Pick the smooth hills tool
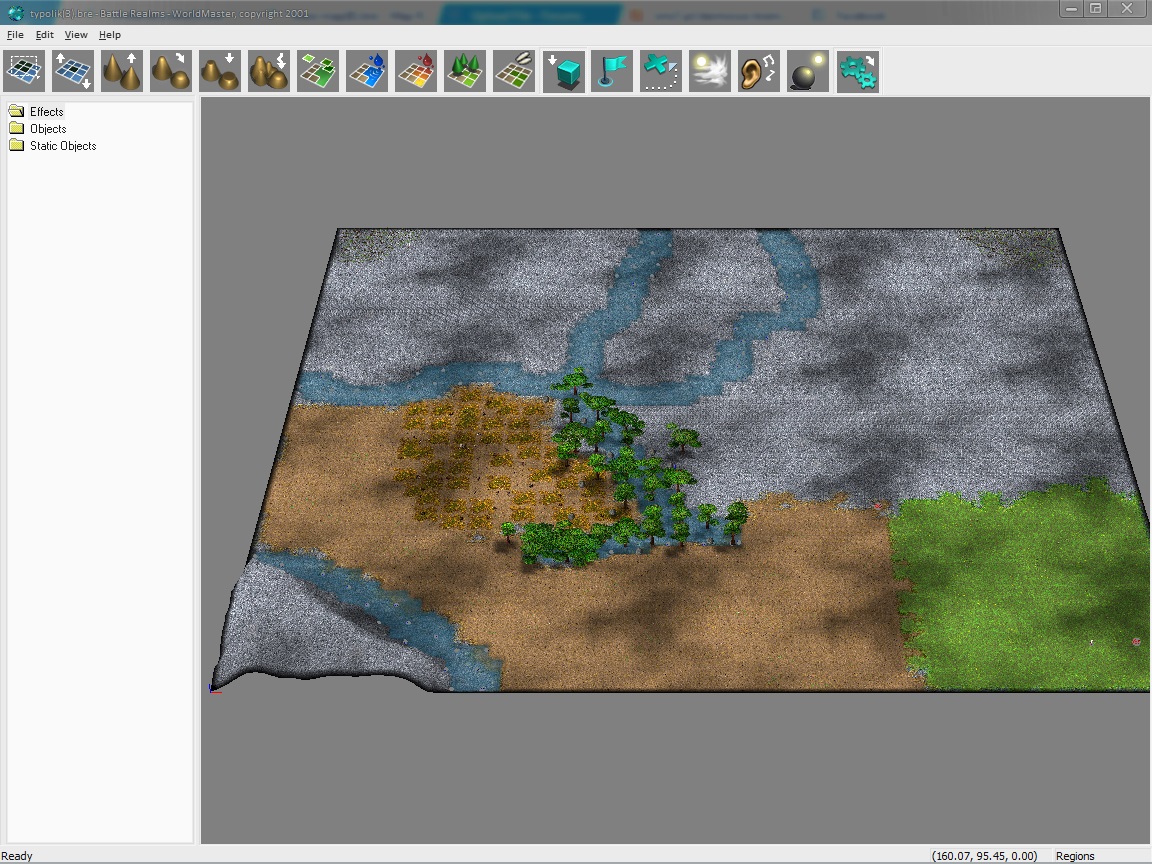 point(170,71)
